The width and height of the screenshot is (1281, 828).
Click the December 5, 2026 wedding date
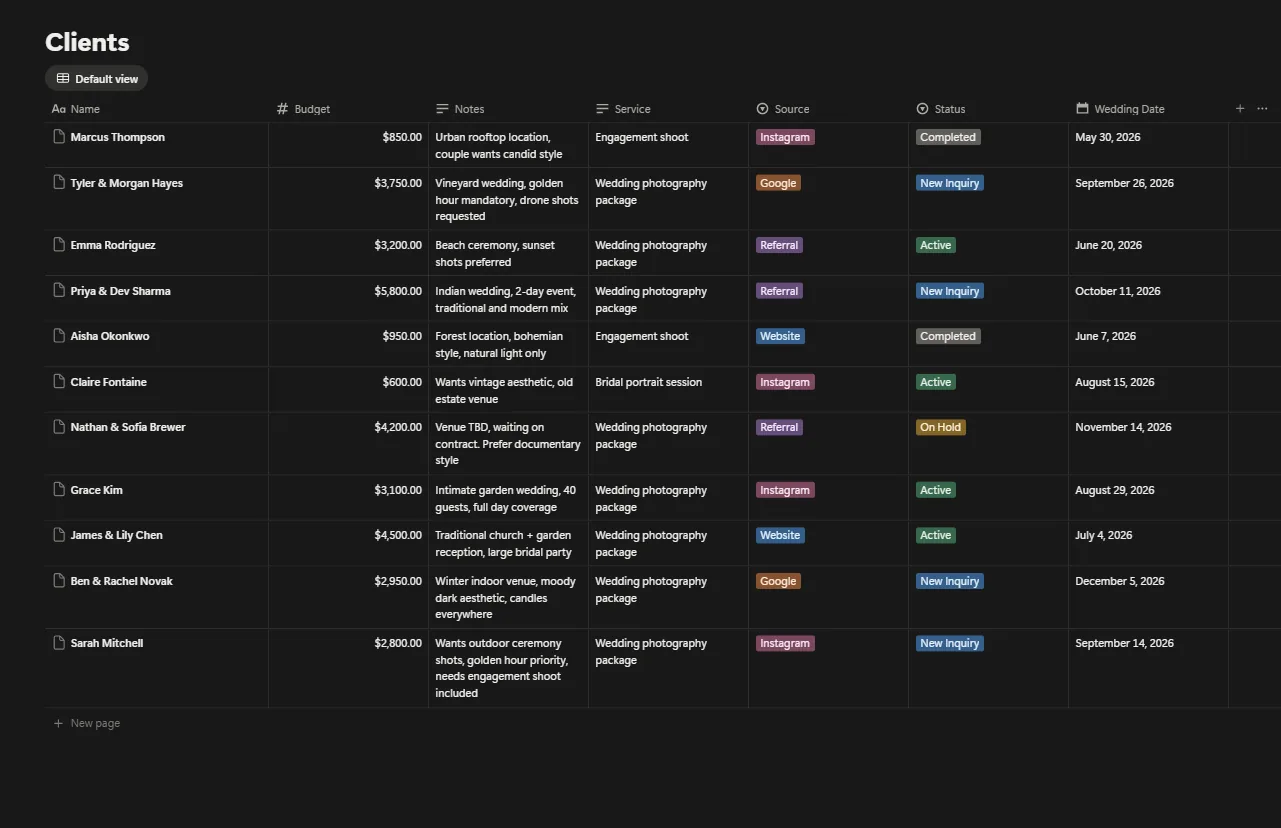(x=1120, y=581)
